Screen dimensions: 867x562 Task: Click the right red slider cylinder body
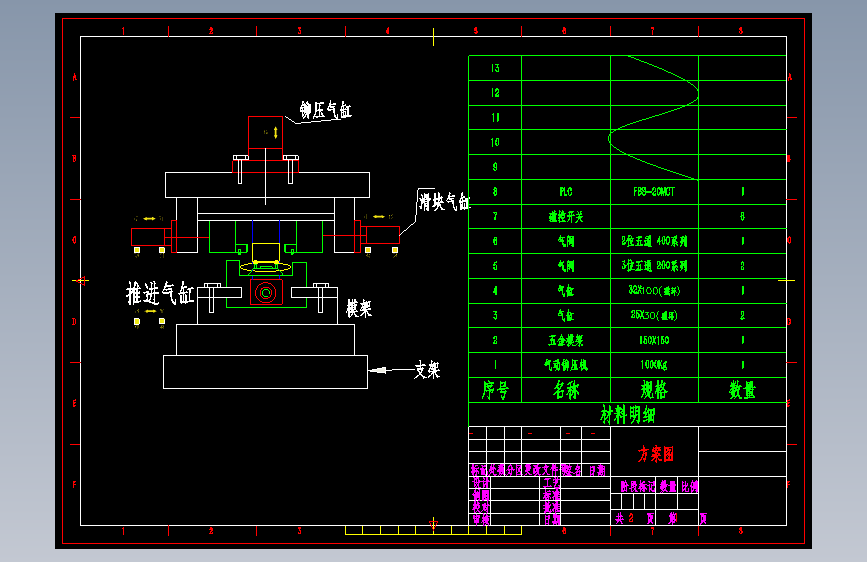coord(383,235)
